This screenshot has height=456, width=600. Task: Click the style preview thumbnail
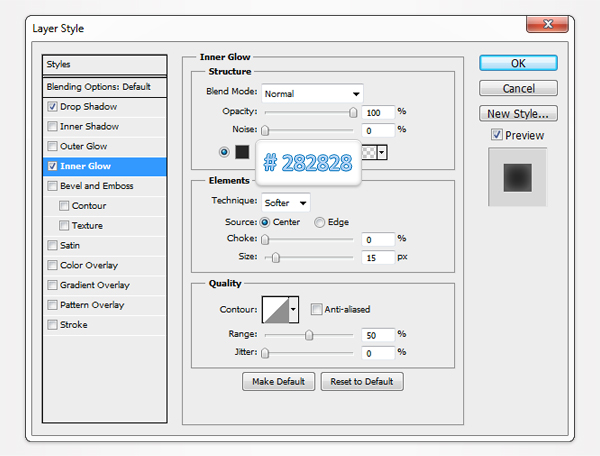click(517, 177)
